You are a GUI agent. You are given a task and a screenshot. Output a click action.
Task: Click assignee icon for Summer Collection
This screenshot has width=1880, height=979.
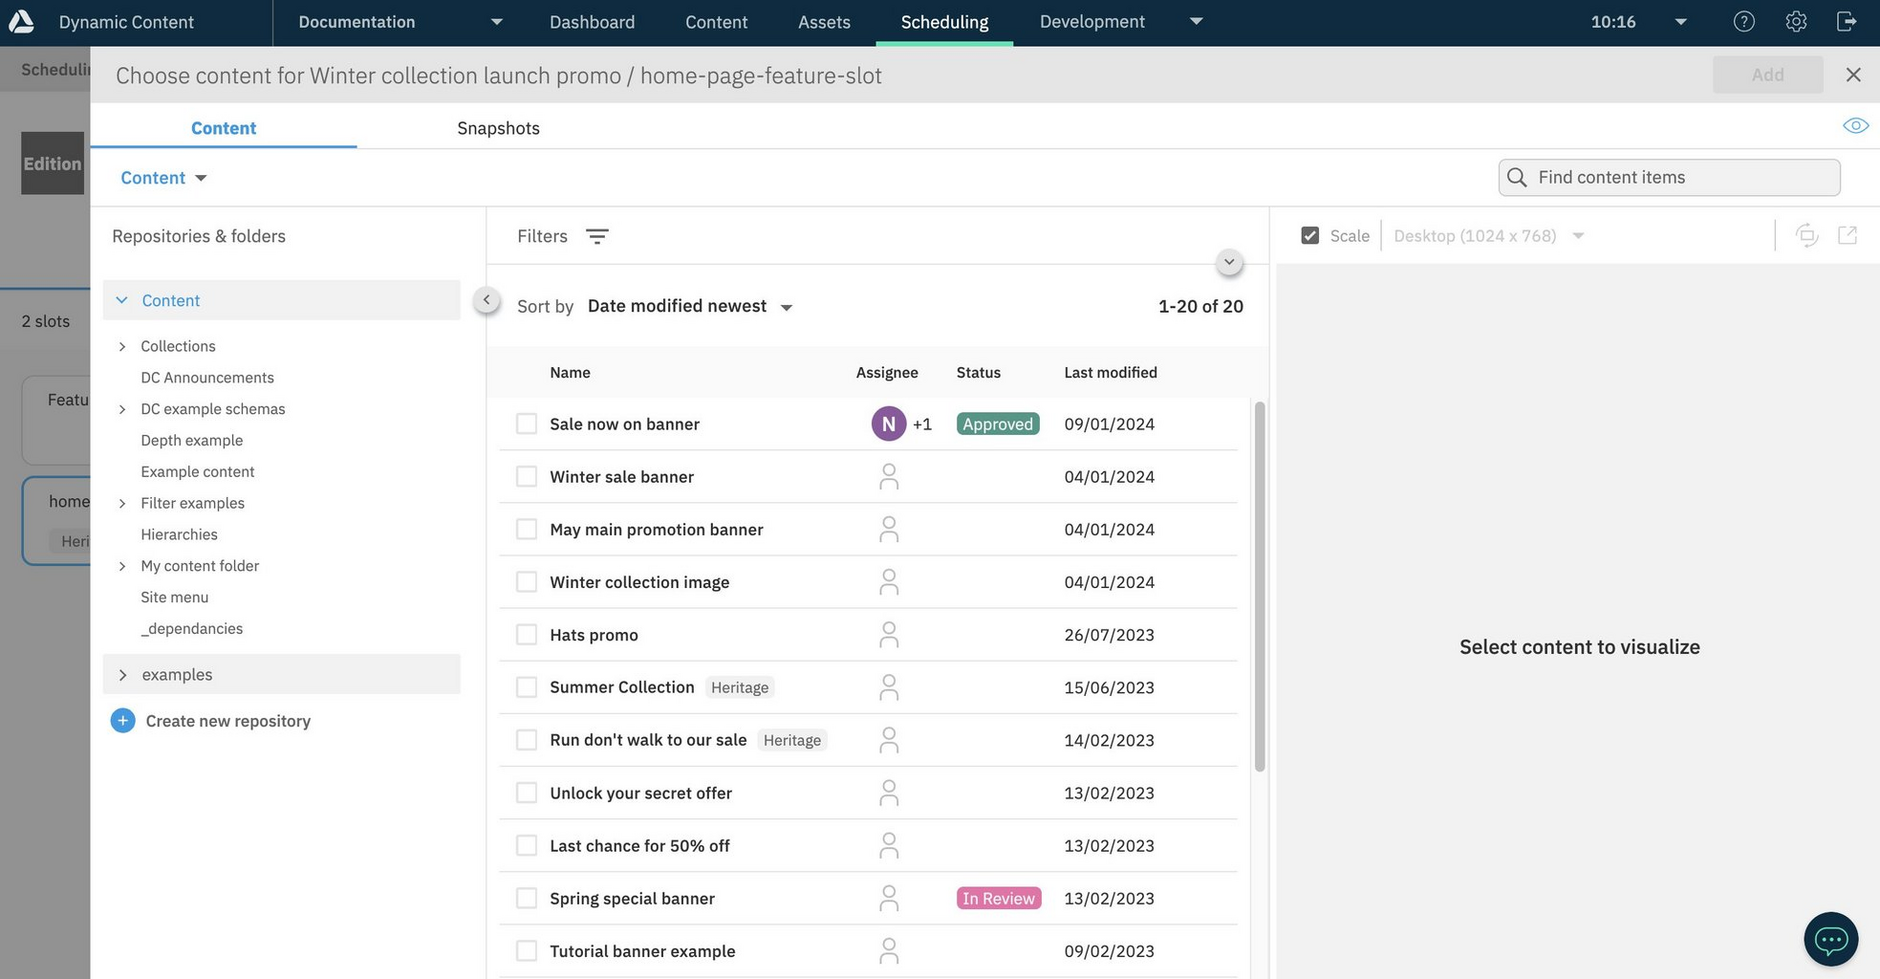888,687
